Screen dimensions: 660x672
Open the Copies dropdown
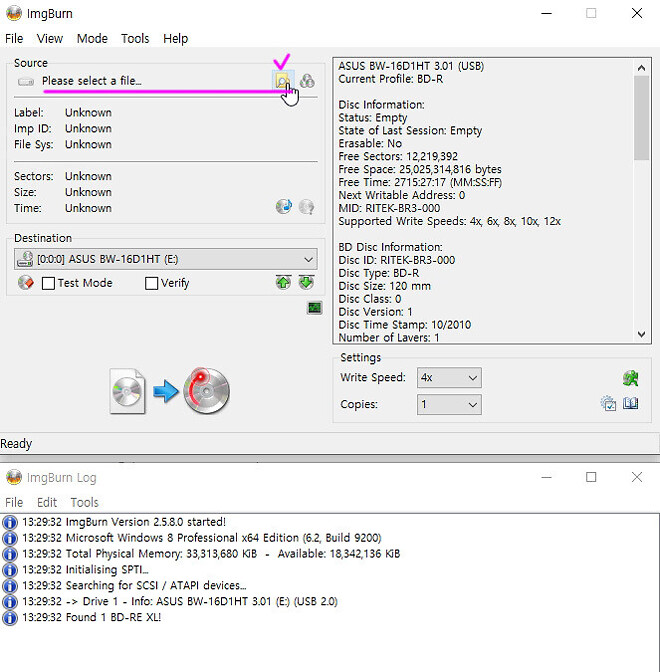472,405
